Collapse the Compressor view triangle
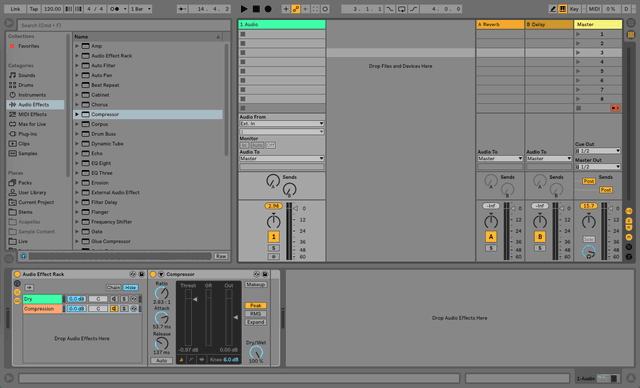The image size is (640, 388). pos(161,274)
